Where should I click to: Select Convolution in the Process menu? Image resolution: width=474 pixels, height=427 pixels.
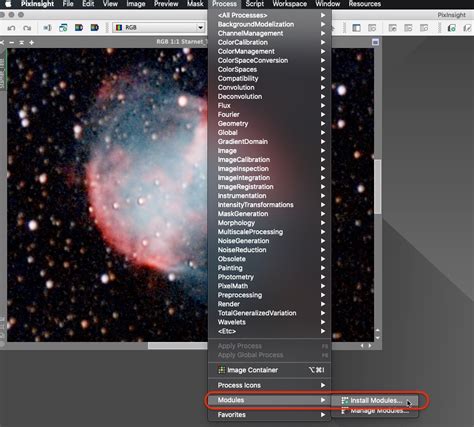coord(269,87)
